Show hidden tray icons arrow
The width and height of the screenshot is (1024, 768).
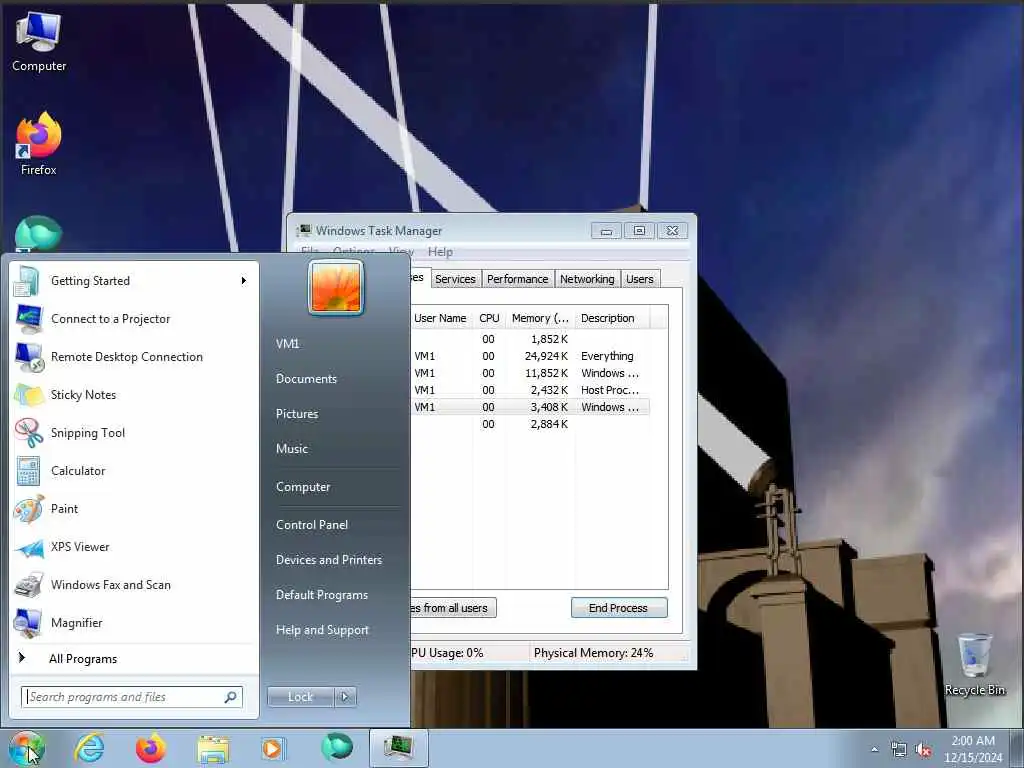(874, 750)
